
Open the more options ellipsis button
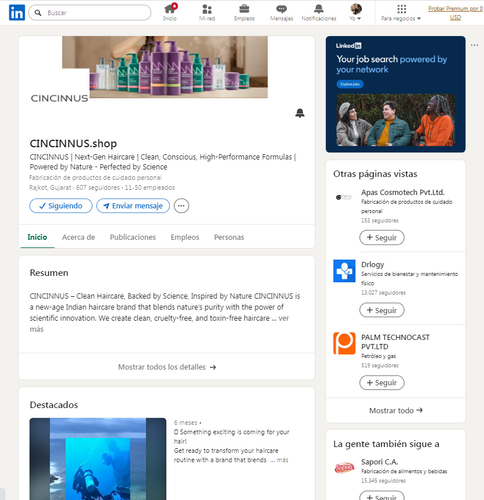[x=181, y=206]
